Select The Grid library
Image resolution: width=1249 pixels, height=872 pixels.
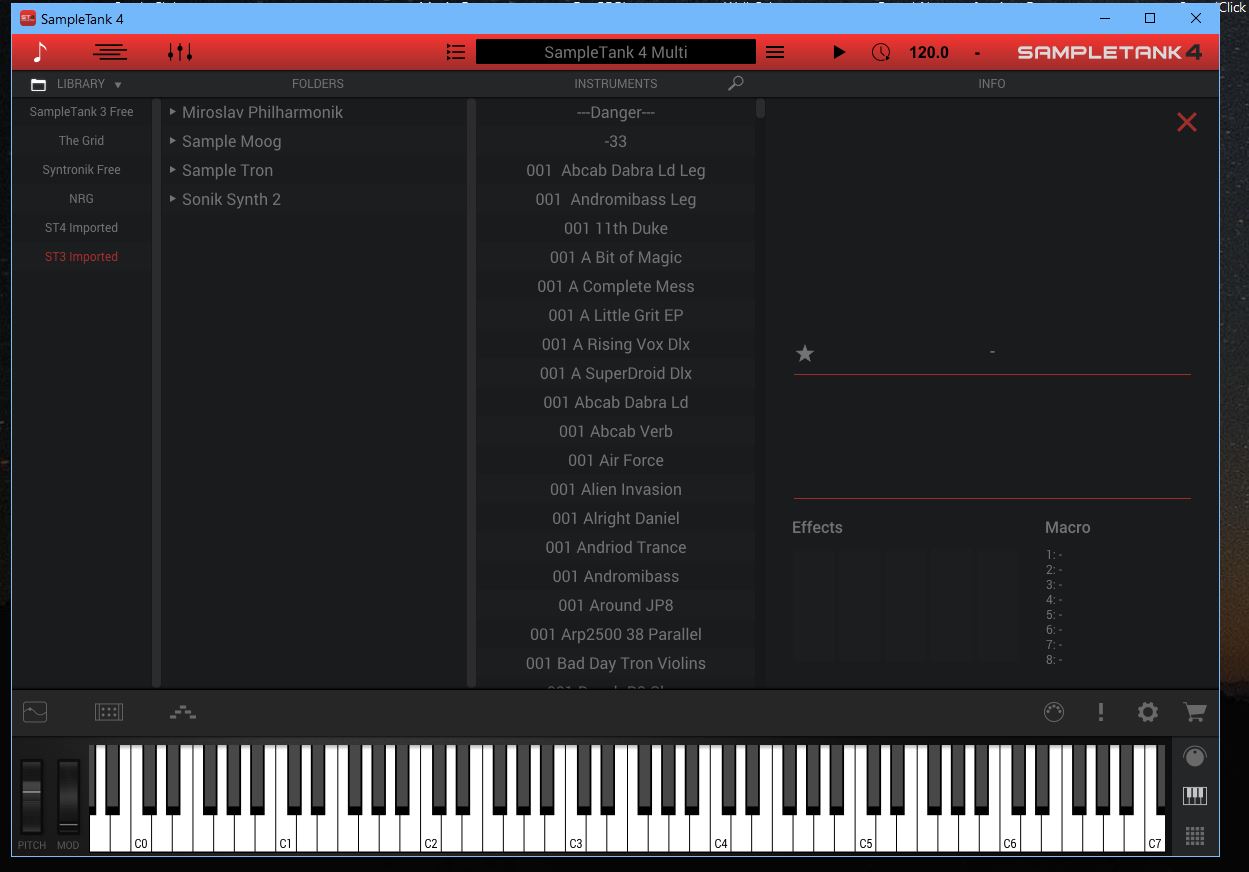coord(81,141)
